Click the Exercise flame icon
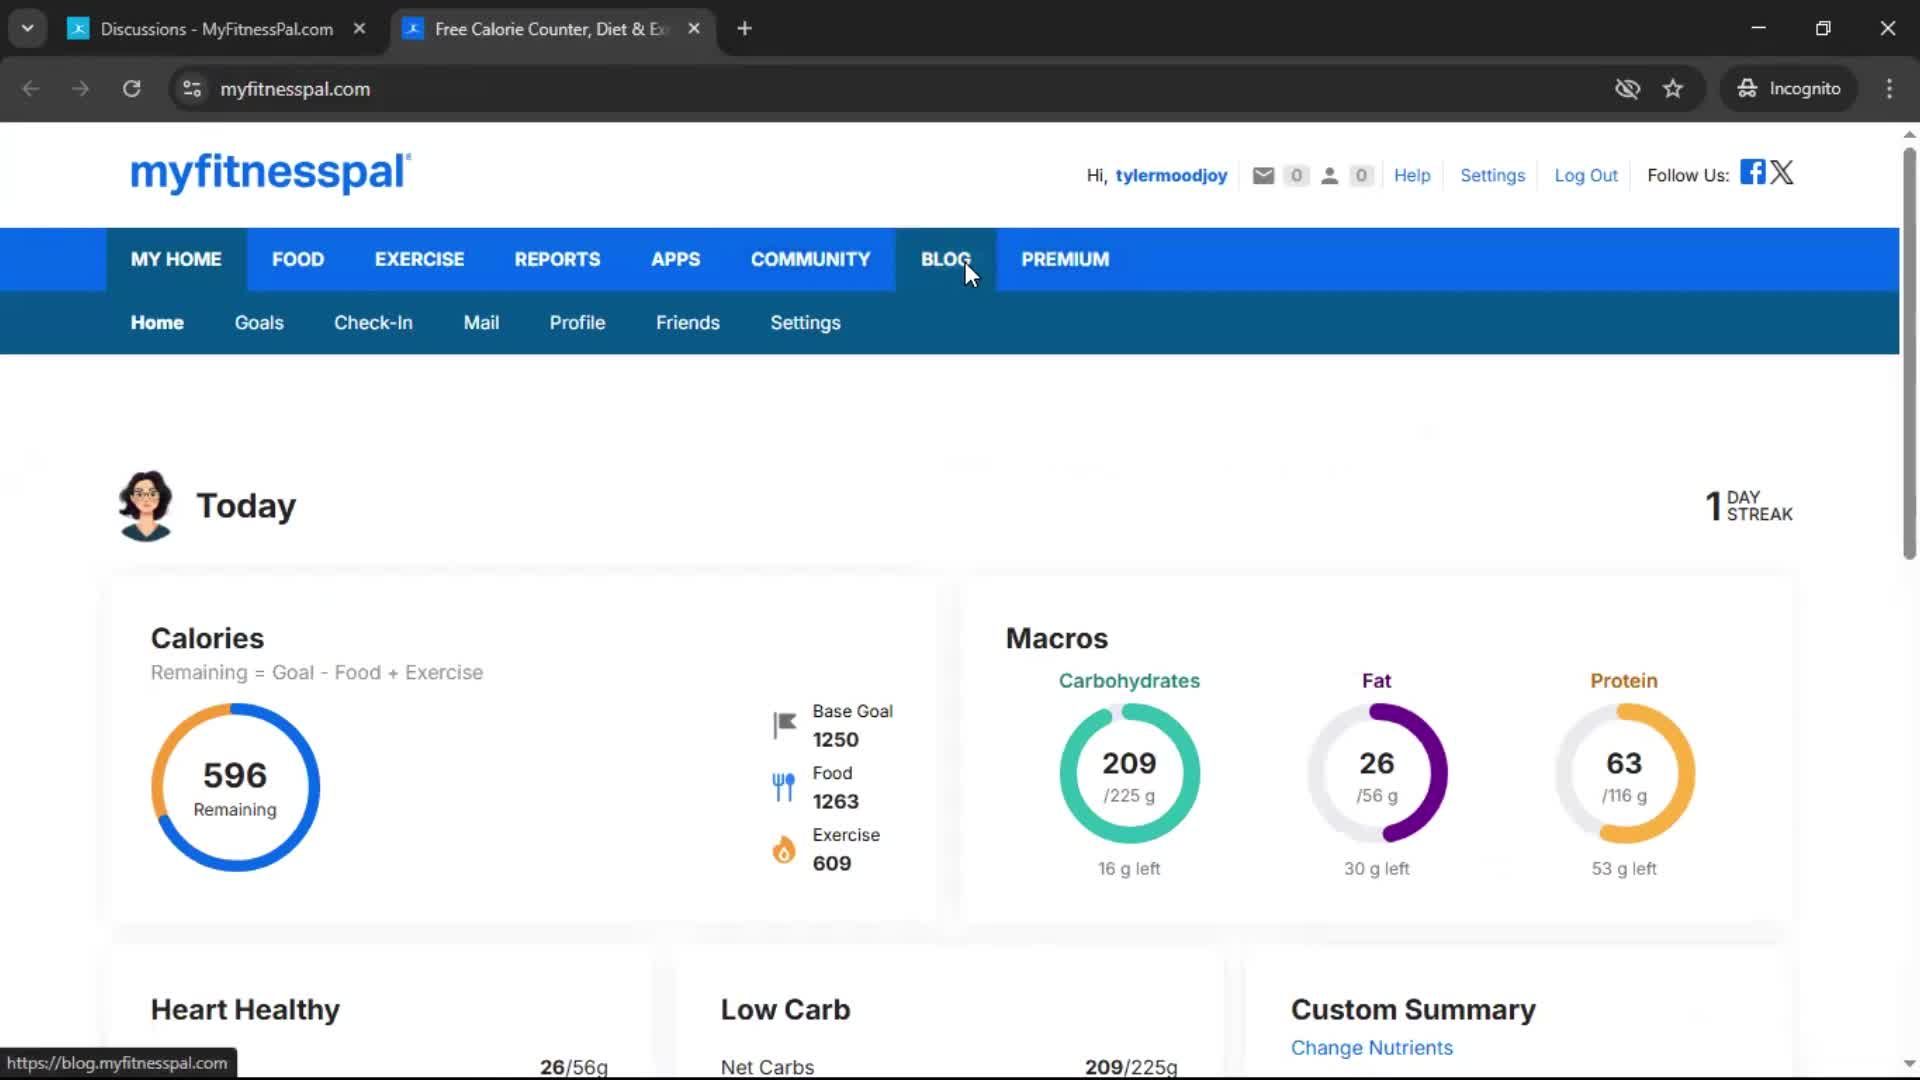1920x1080 pixels. 784,849
